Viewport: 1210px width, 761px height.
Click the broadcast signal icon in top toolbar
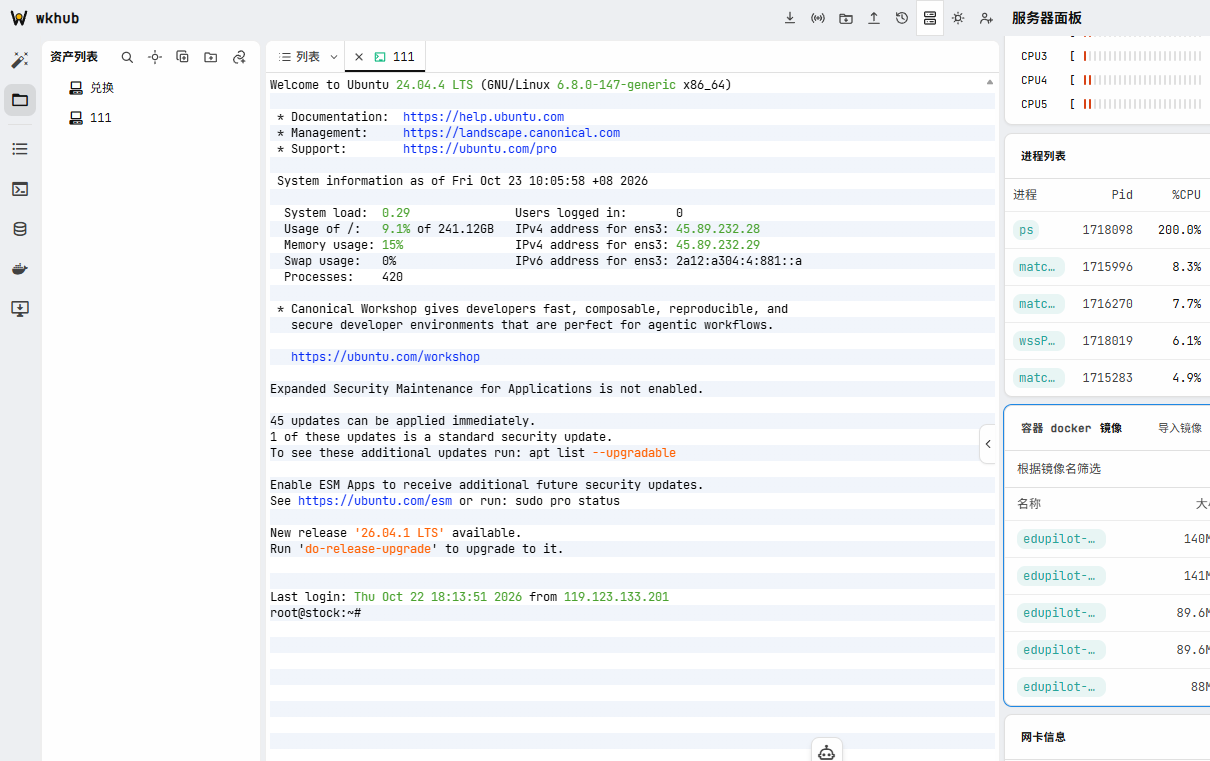818,18
